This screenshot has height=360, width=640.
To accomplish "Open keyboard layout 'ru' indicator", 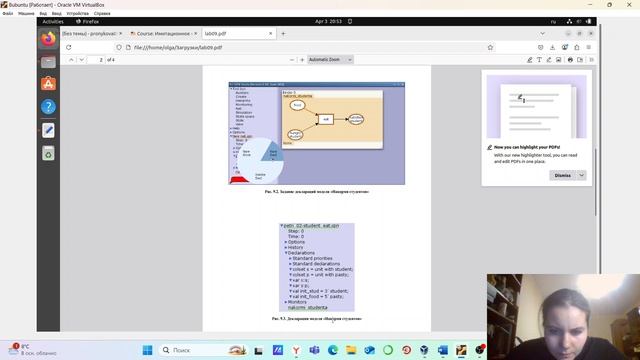I will pos(553,22).
